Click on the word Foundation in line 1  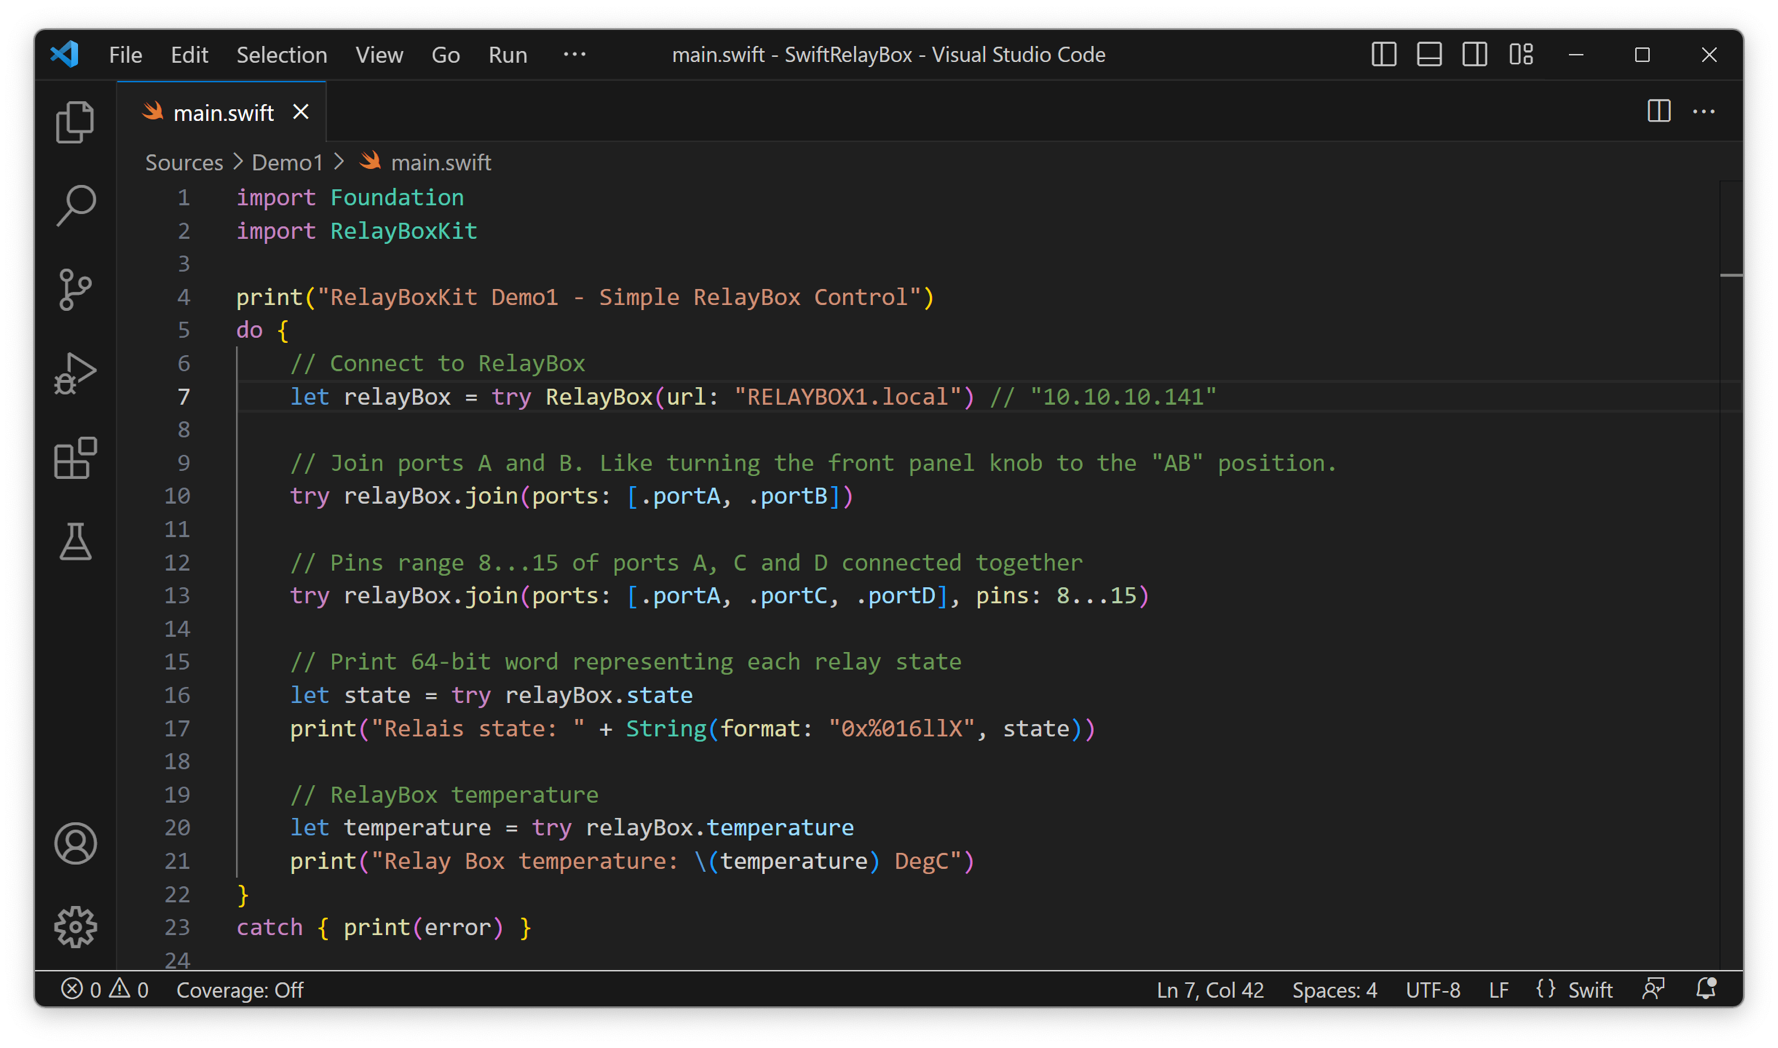click(x=397, y=198)
